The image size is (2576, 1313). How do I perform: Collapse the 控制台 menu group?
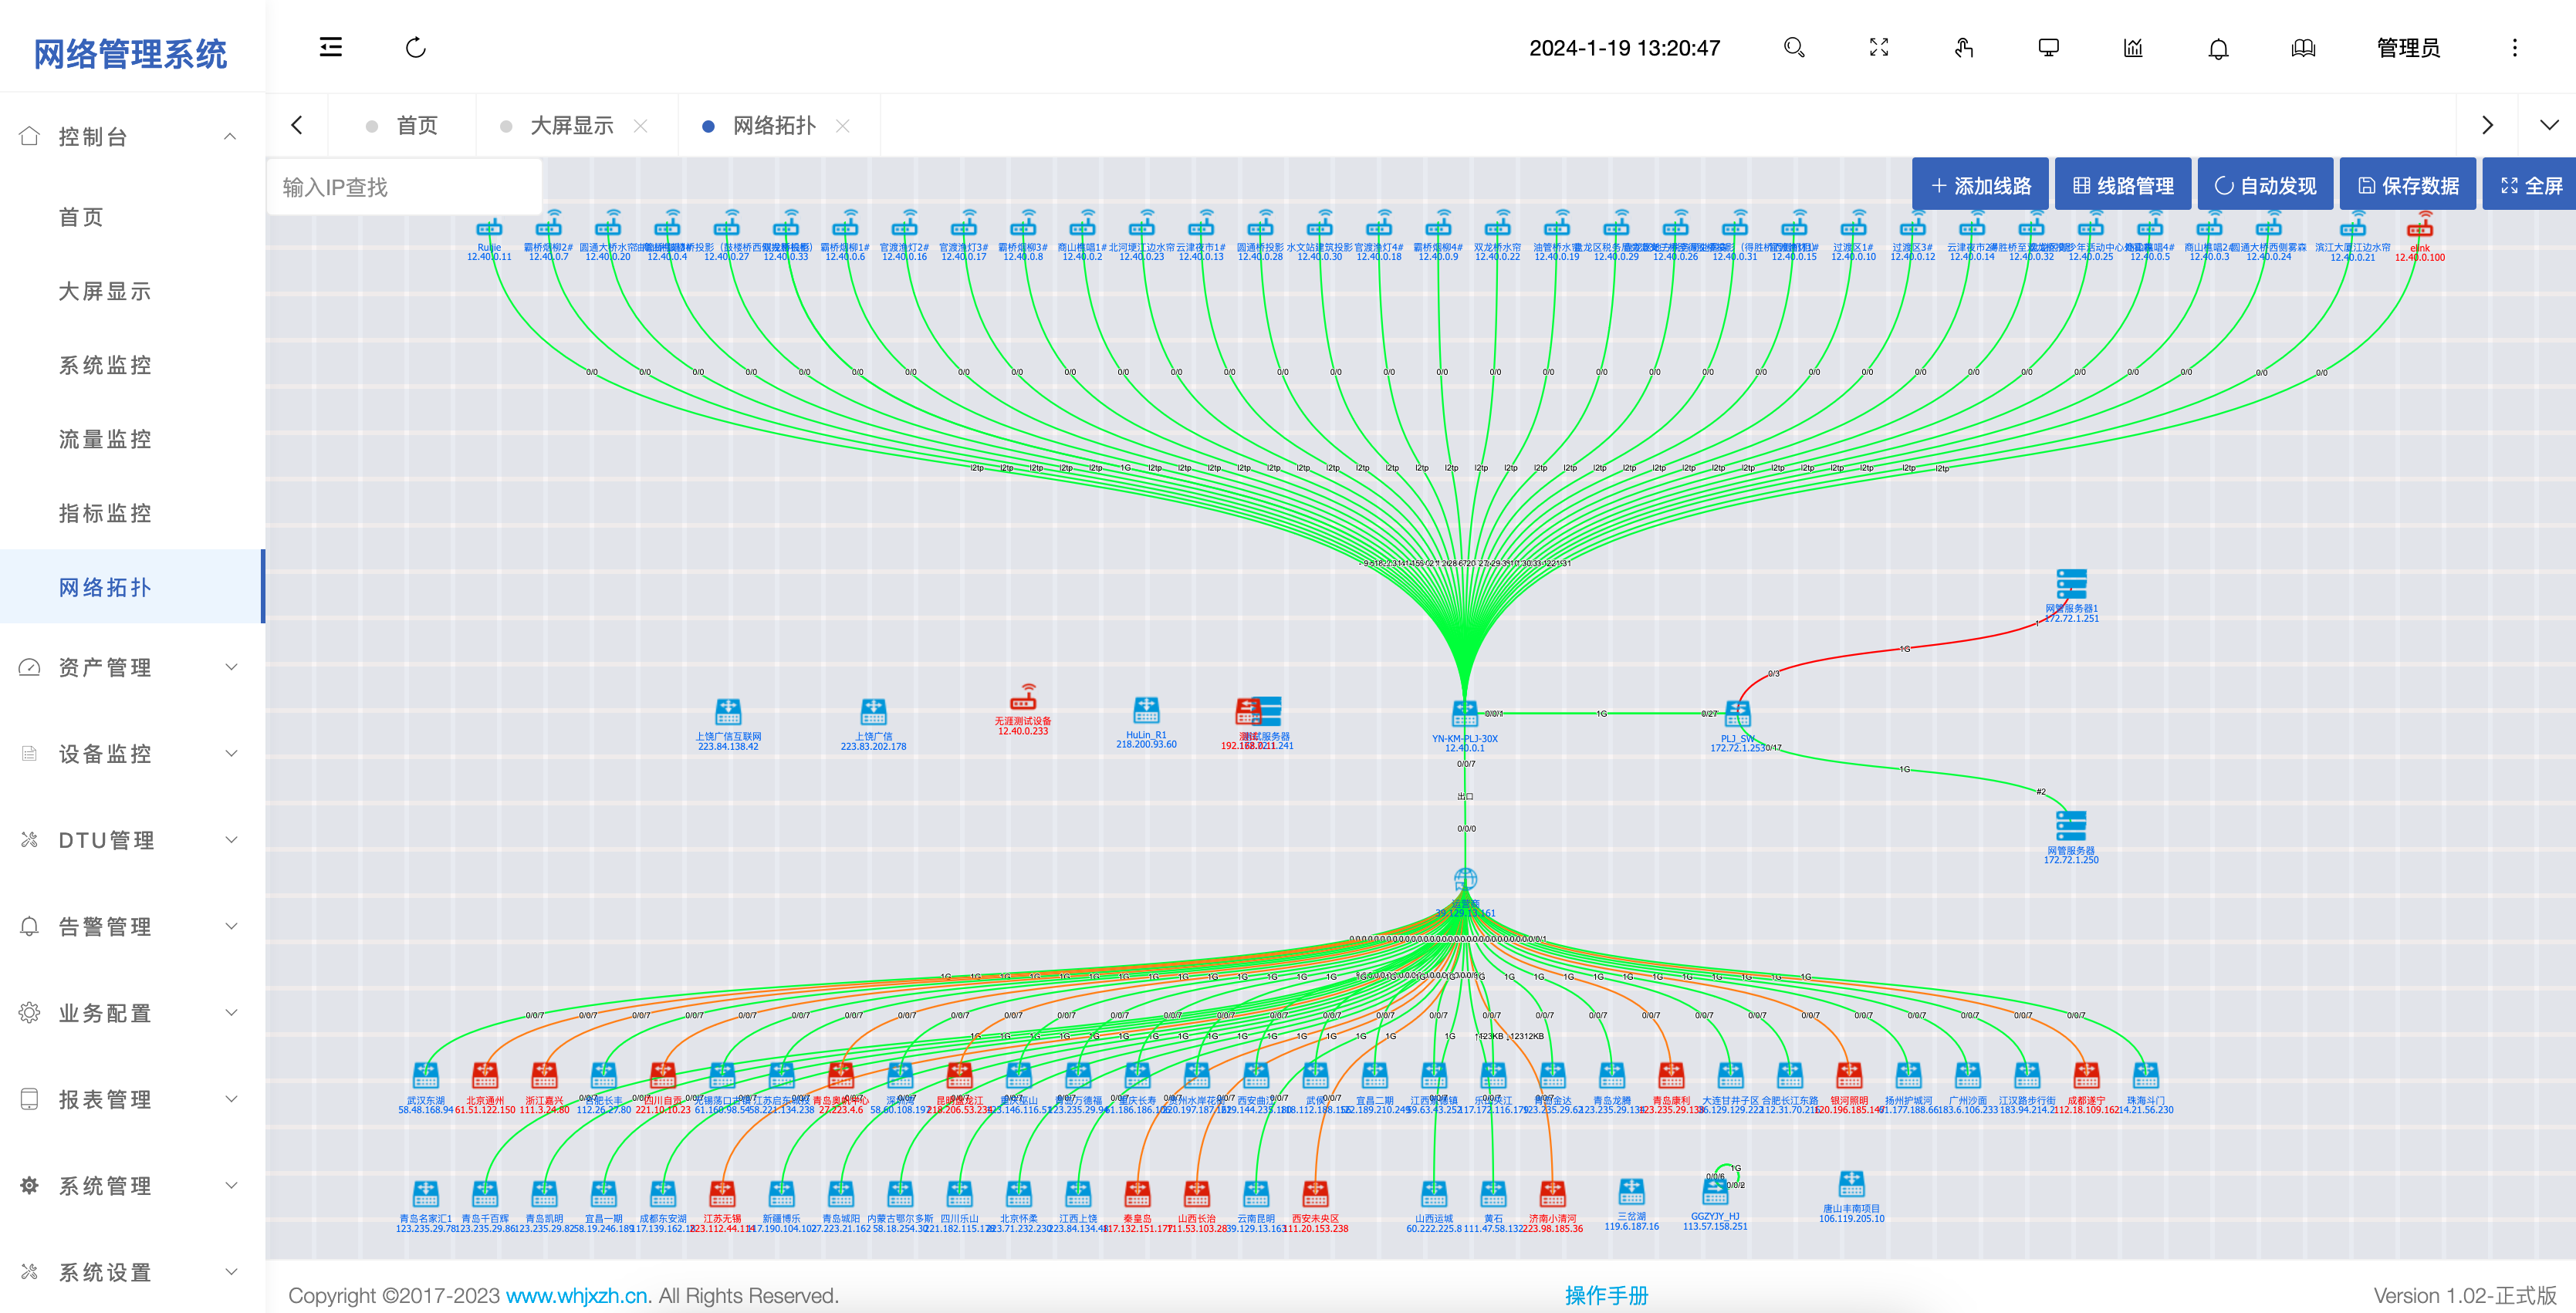(132, 136)
